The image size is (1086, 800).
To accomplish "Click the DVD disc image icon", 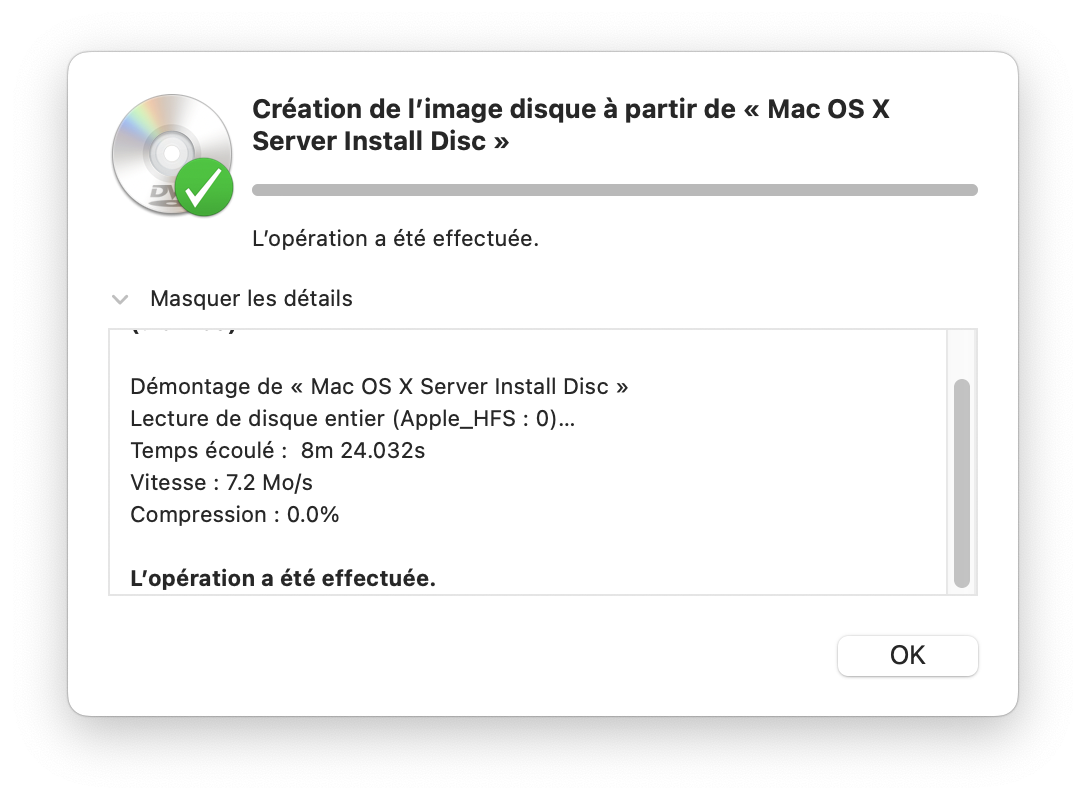I will [x=172, y=154].
